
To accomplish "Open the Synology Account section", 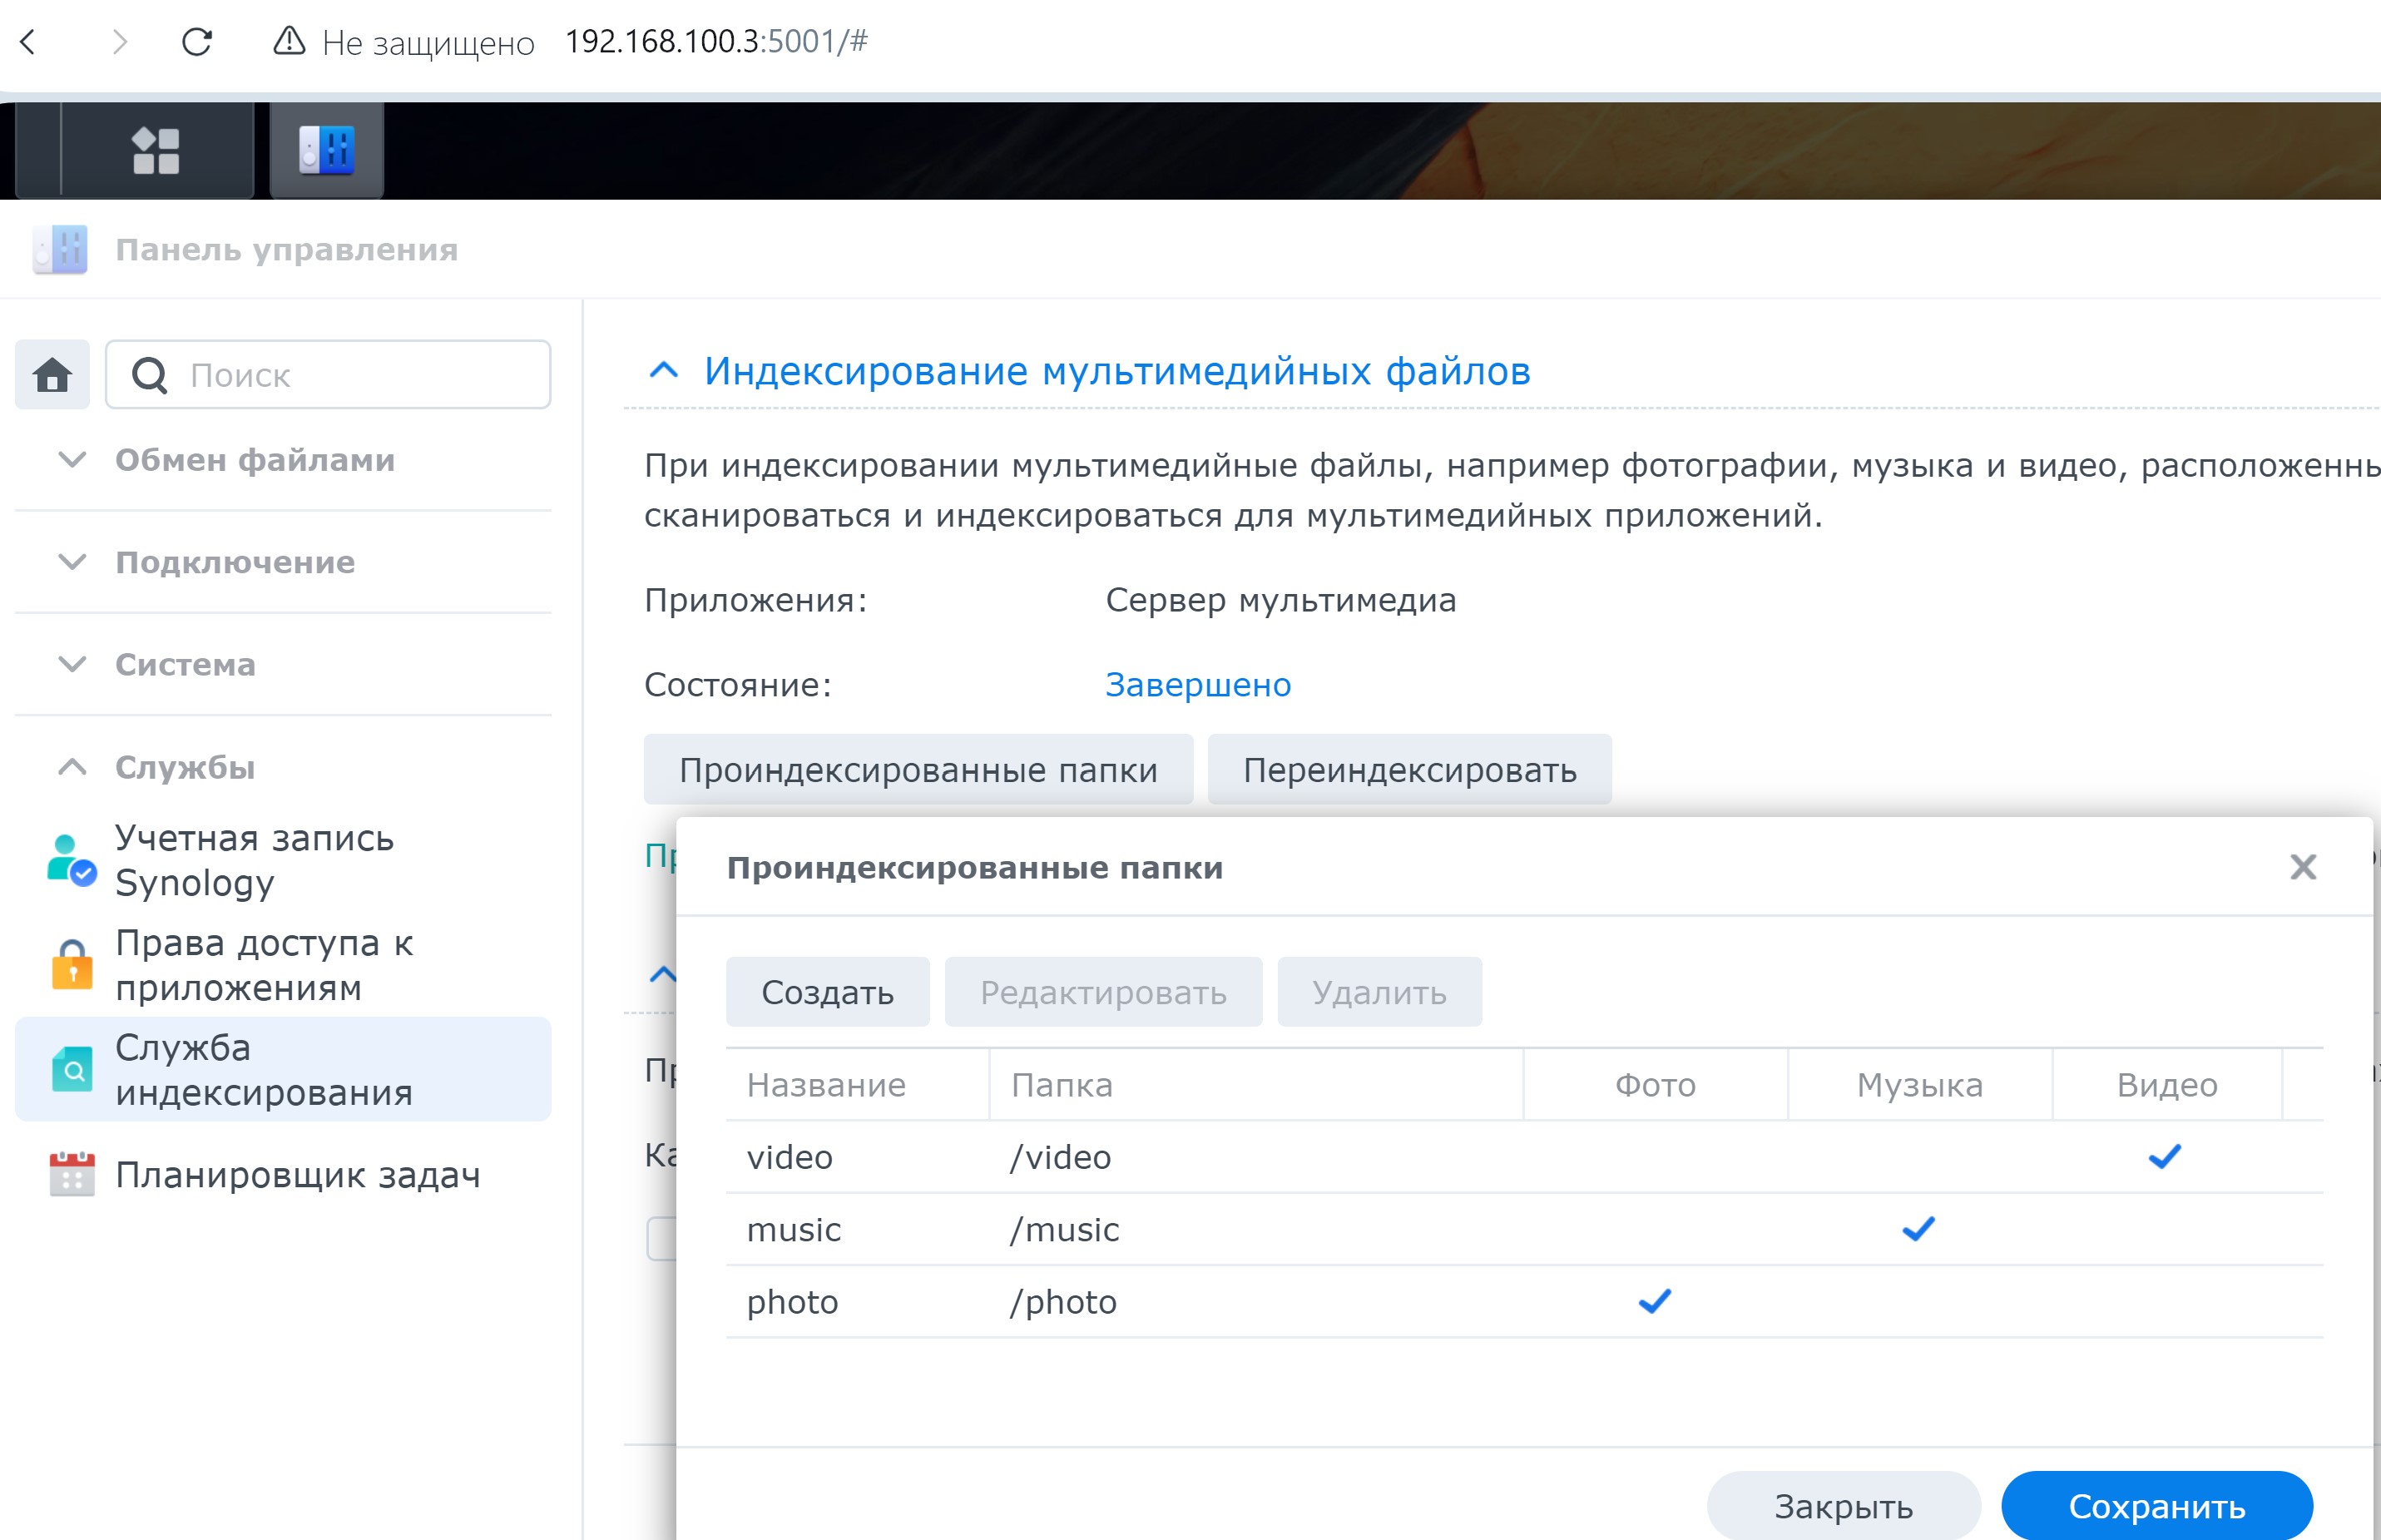I will pos(254,860).
